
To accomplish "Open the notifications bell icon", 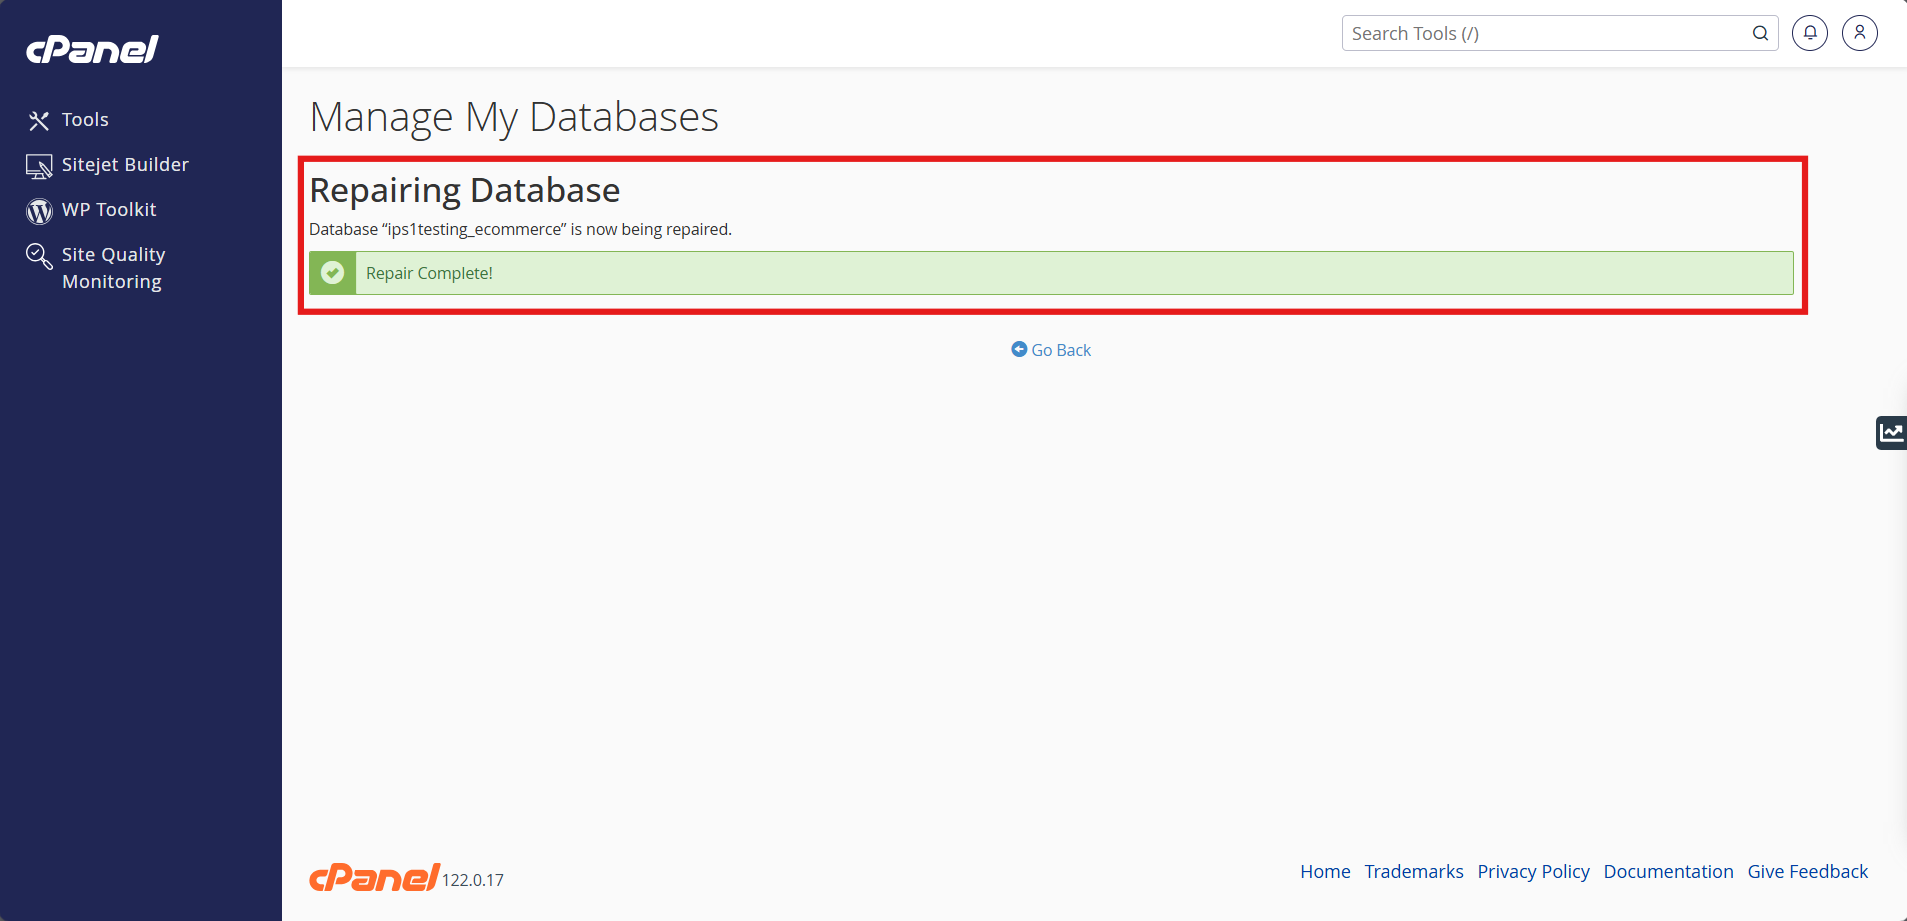I will pyautogui.click(x=1810, y=33).
